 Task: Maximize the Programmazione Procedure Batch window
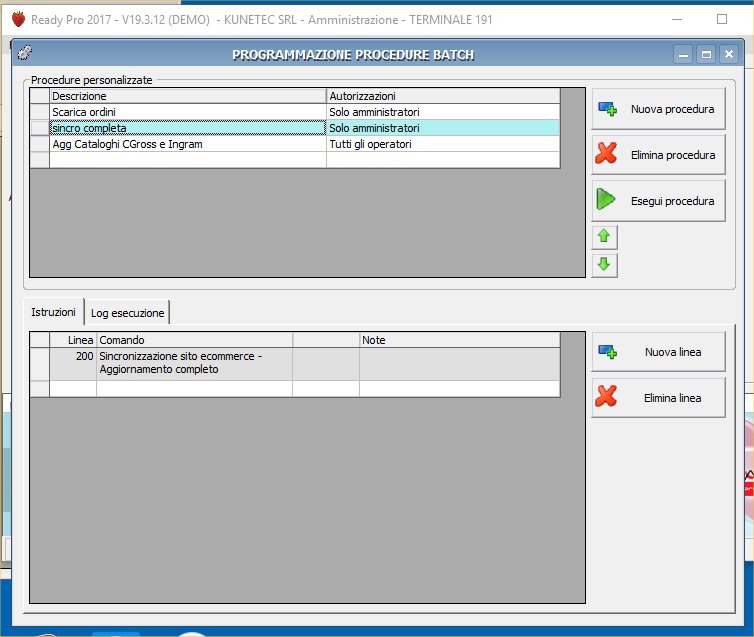coord(706,54)
